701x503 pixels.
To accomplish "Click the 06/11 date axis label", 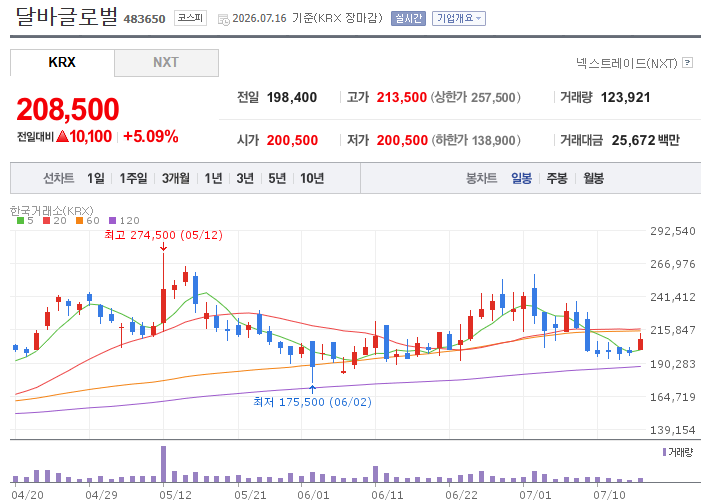I will point(387,495).
